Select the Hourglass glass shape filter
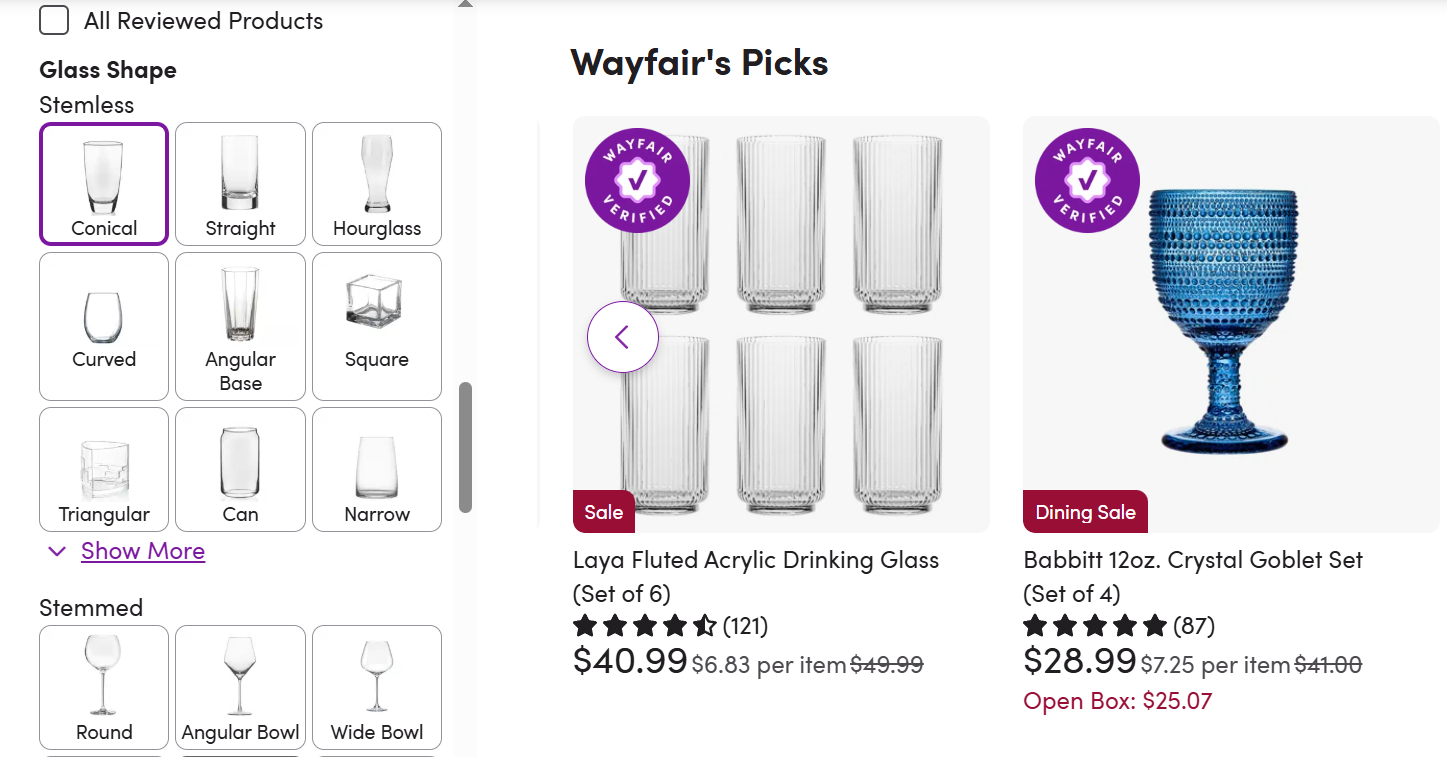Screen dimensions: 1447x757 (x=377, y=184)
